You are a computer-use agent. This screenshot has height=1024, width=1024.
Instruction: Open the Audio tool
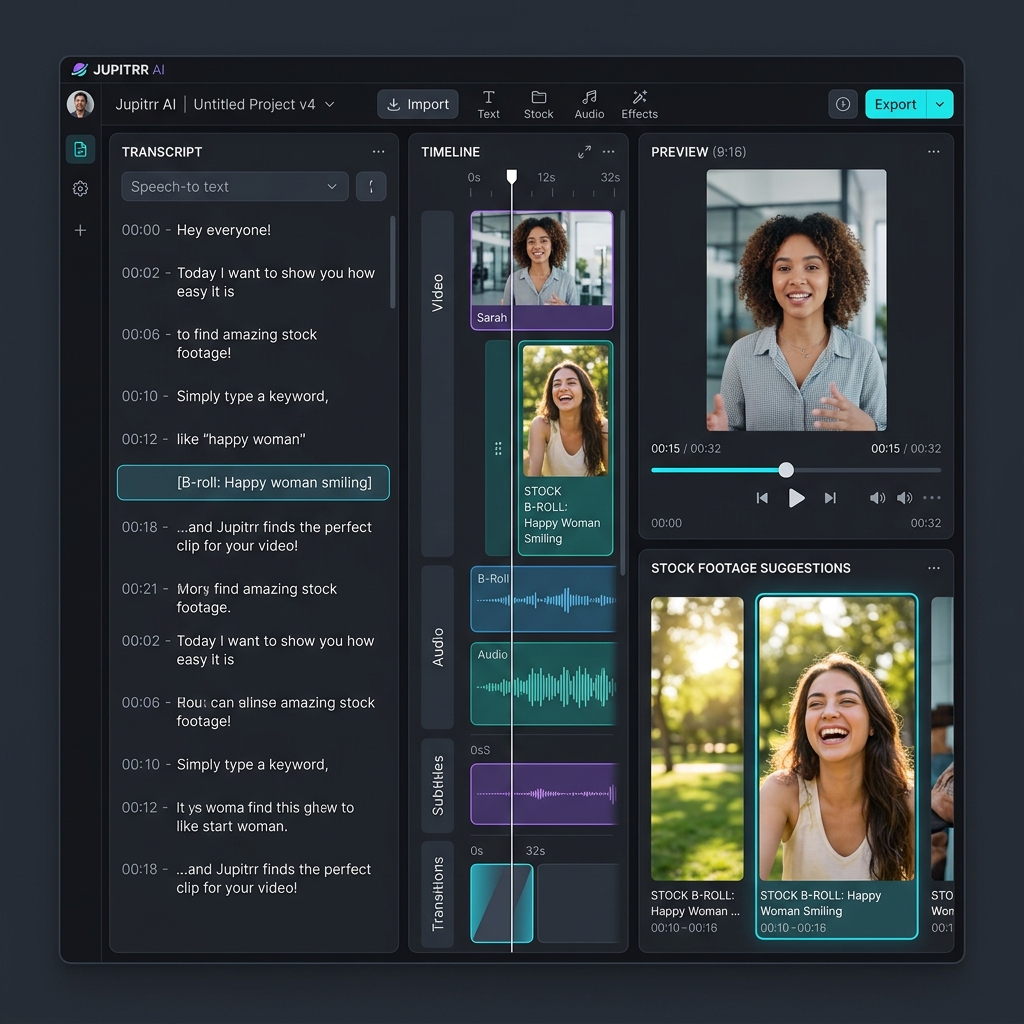pos(589,104)
